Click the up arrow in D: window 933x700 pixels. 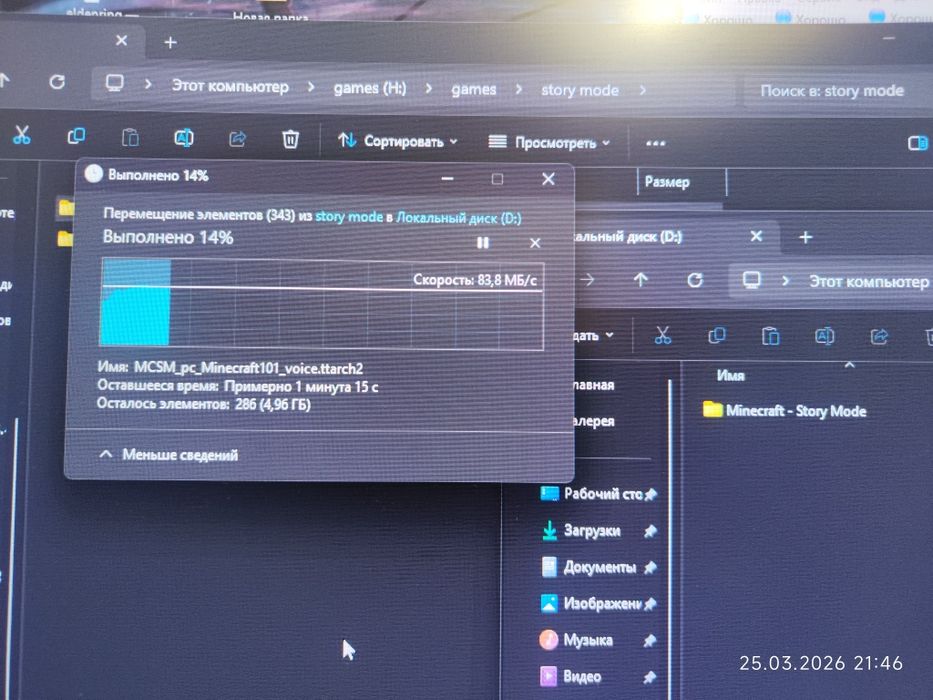(x=640, y=279)
